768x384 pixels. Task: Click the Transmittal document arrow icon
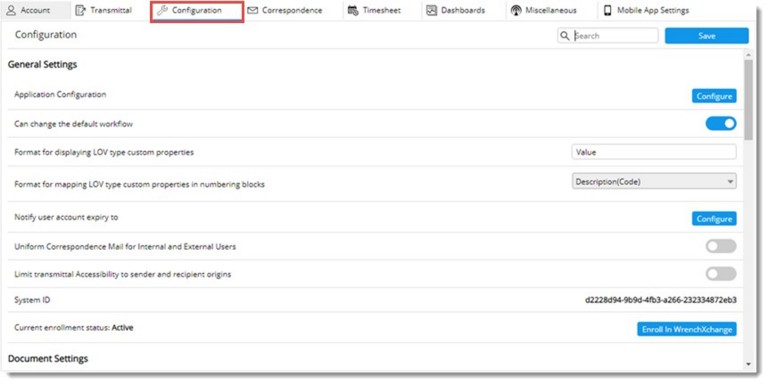point(80,10)
